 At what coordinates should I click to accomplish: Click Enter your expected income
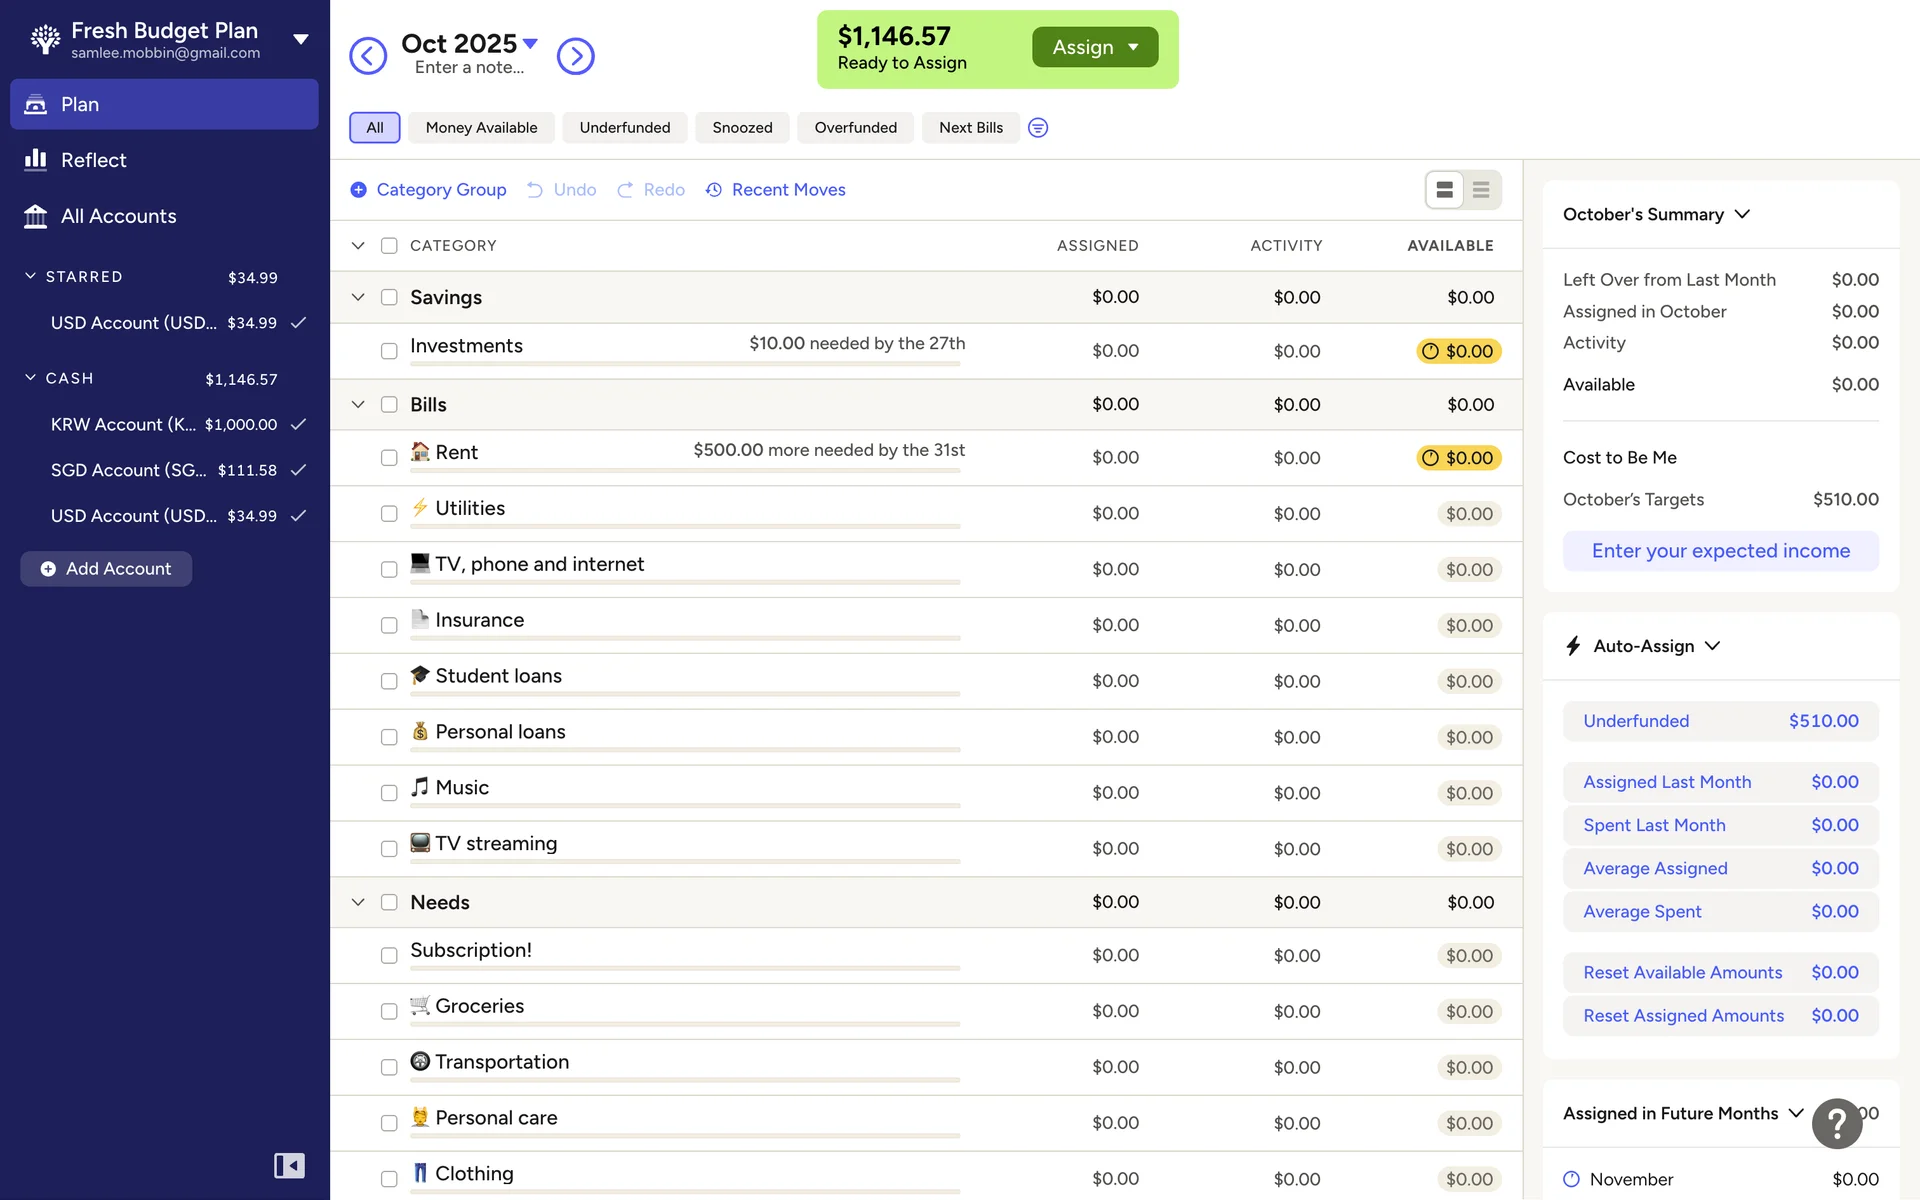coord(1720,551)
